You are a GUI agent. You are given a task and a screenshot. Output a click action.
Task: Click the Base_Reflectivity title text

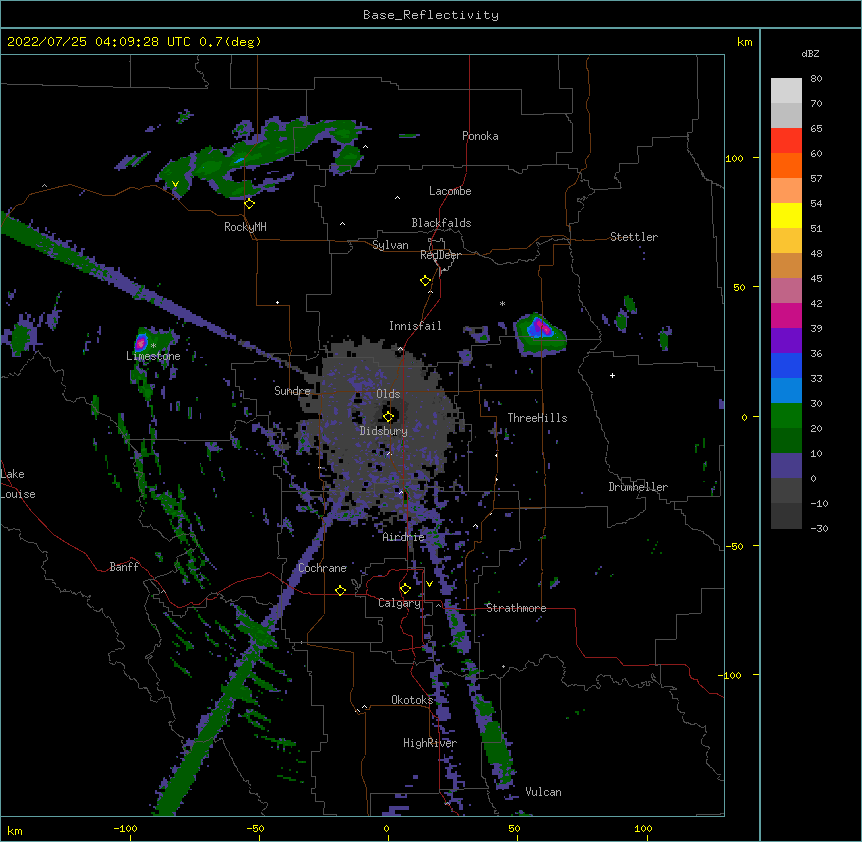[431, 15]
